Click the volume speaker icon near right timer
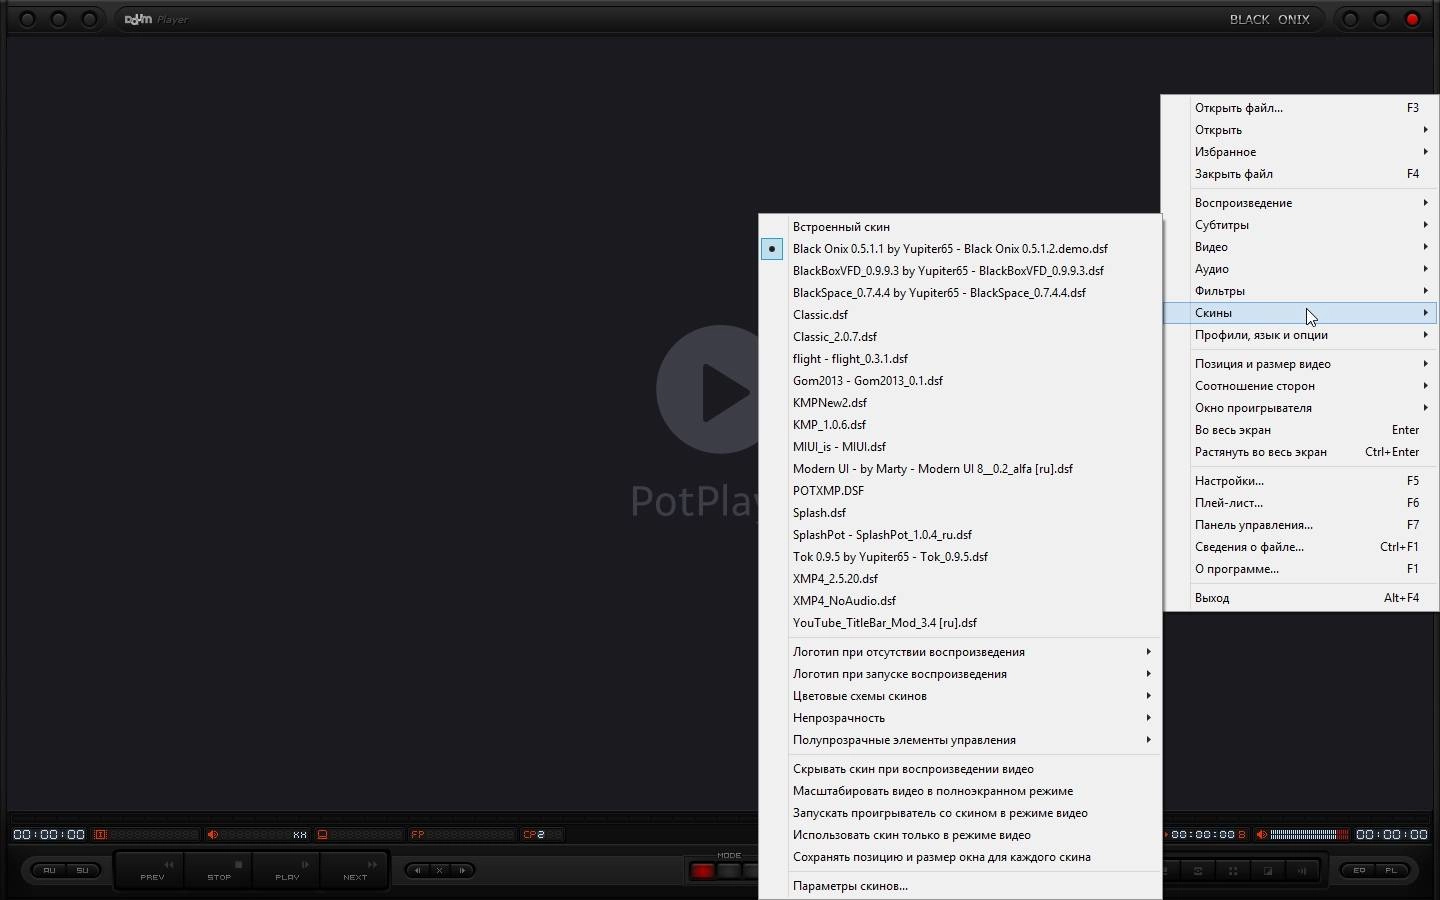Viewport: 1440px width, 900px height. [1262, 834]
